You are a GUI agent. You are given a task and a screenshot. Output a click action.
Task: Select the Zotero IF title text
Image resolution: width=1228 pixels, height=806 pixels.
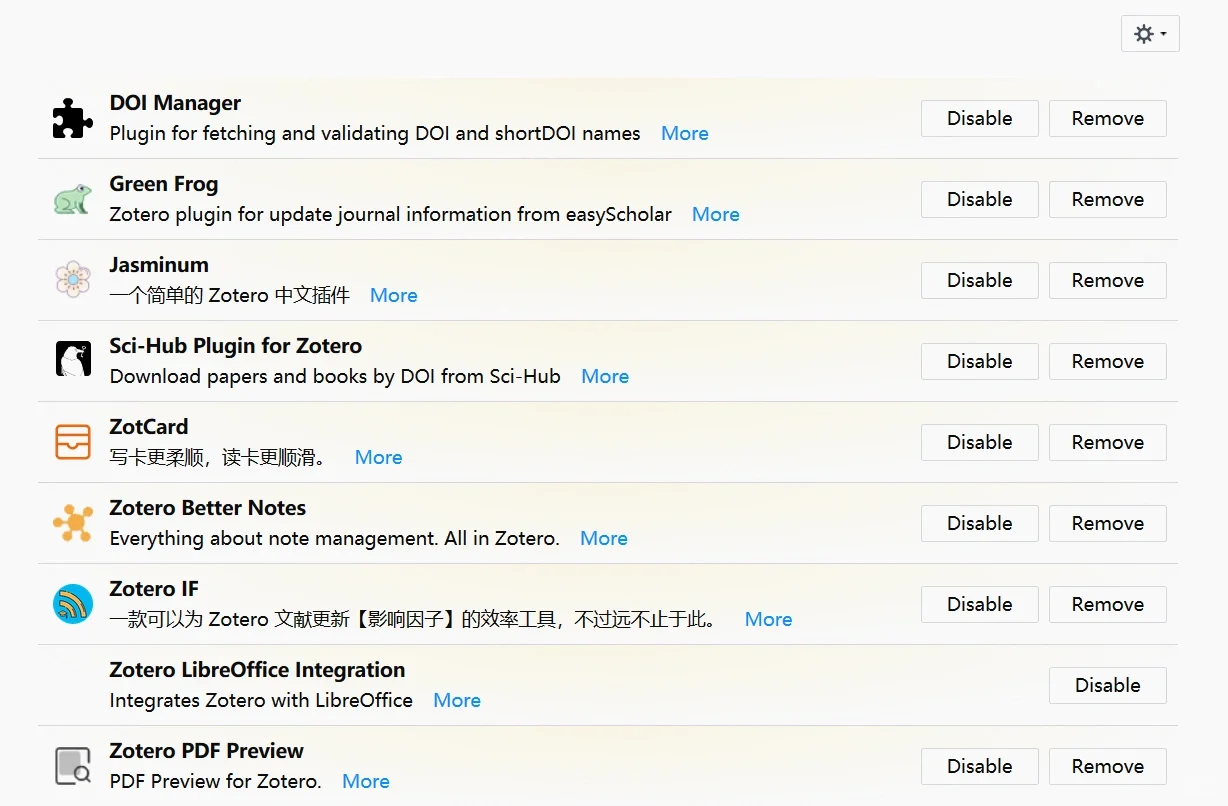(x=154, y=589)
